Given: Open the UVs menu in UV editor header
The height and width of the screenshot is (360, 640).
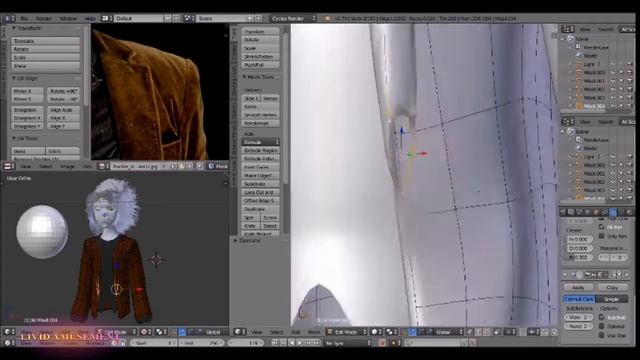Looking at the screenshot, I should pos(87,167).
